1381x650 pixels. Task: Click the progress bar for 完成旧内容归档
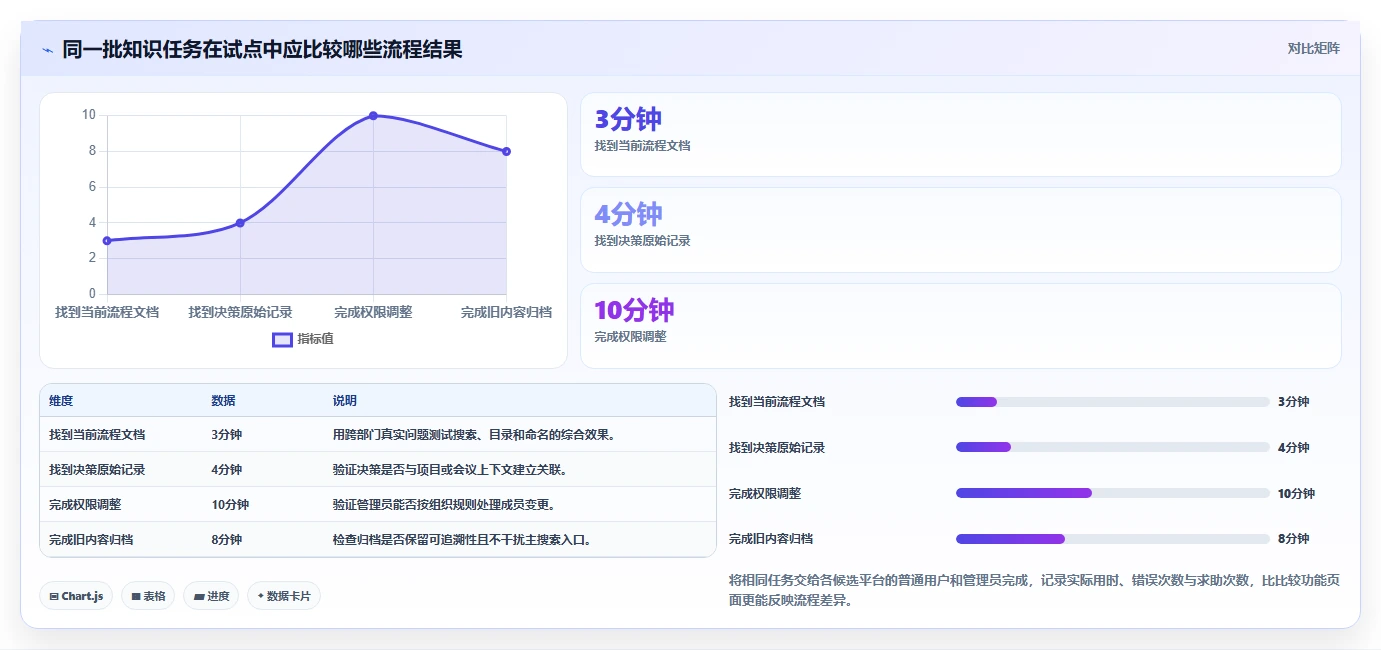(x=1113, y=539)
